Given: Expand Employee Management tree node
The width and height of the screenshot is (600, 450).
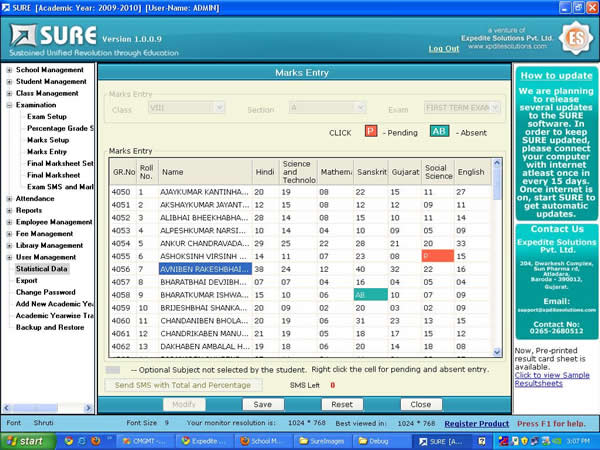Looking at the screenshot, I should [x=9, y=222].
